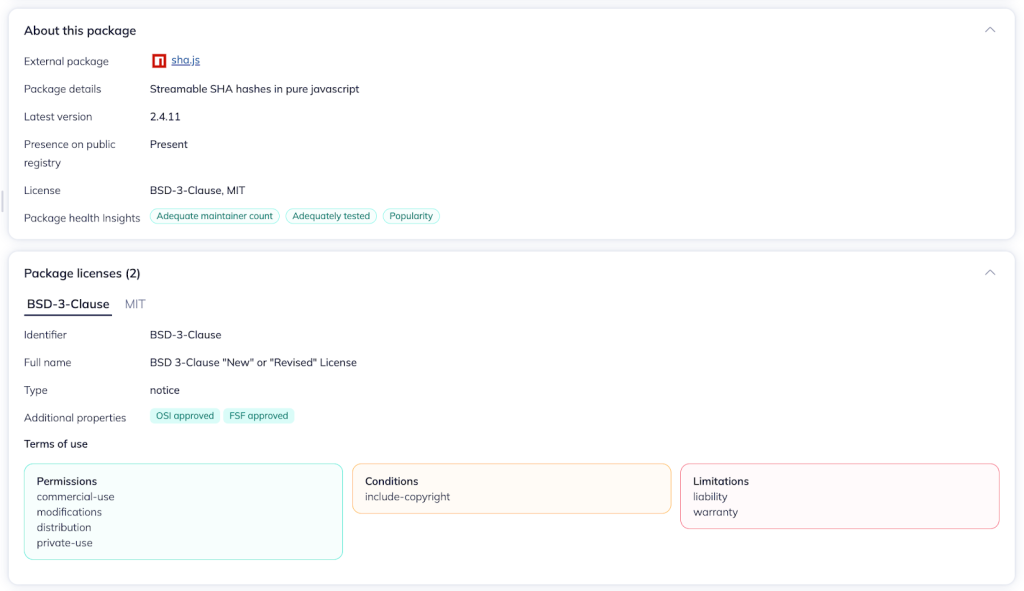Image resolution: width=1024 pixels, height=591 pixels.
Task: Switch to the MIT license tab
Action: (135, 304)
